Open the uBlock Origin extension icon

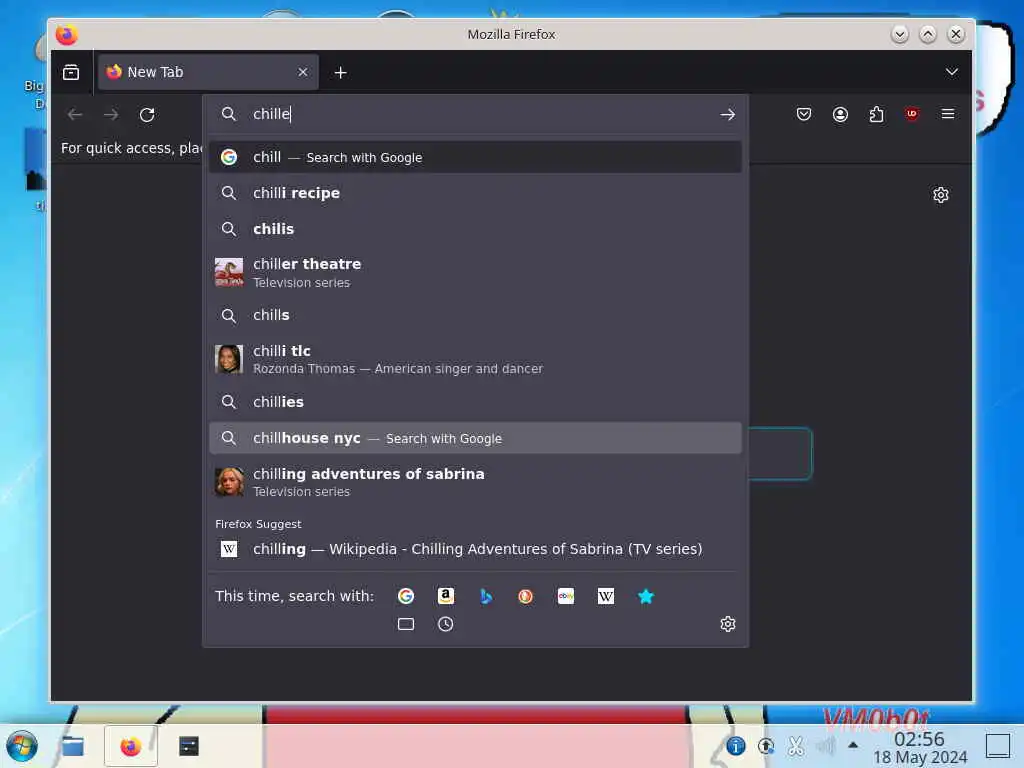[912, 114]
